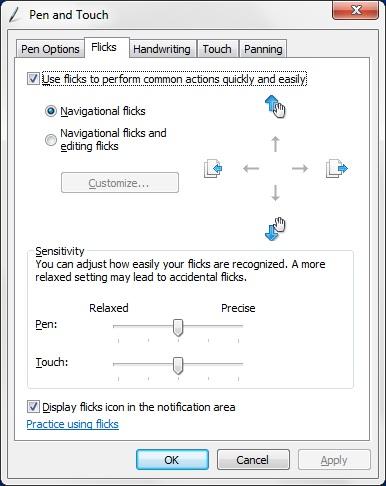The width and height of the screenshot is (386, 486).
Task: Select Navigational flicks and editing flicks option
Action: pyautogui.click(x=51, y=140)
